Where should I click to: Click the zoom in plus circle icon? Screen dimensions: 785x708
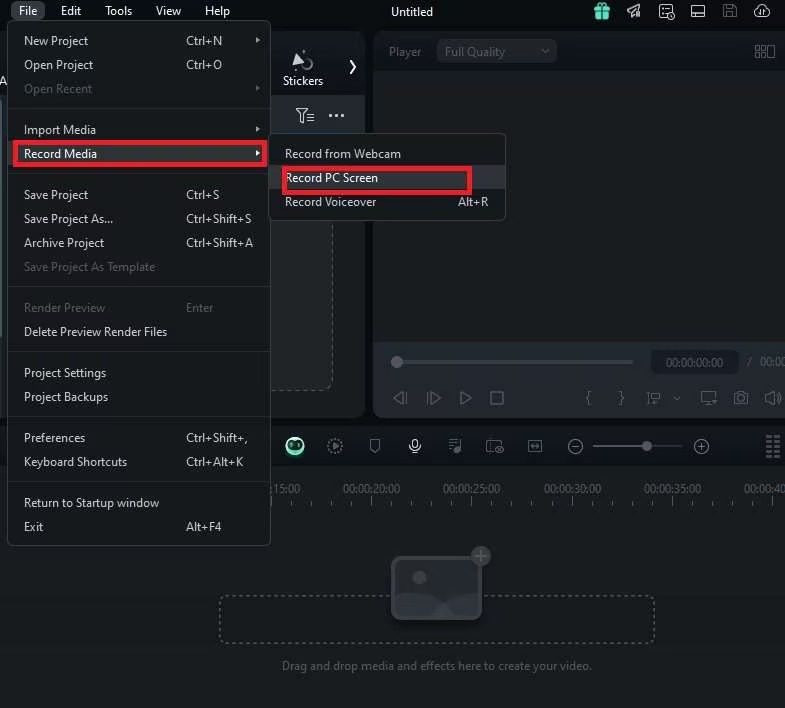(701, 446)
